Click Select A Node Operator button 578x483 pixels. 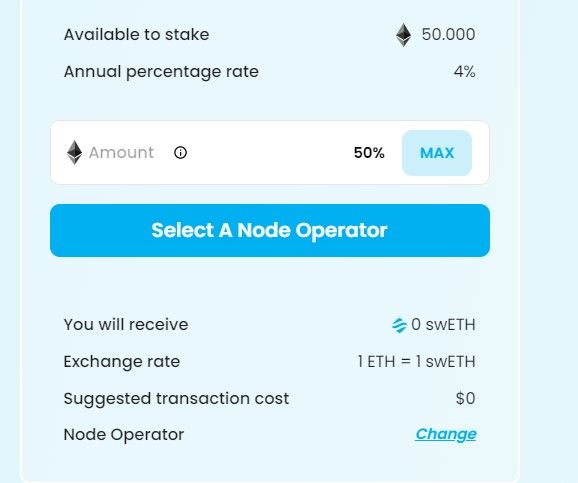pos(270,230)
